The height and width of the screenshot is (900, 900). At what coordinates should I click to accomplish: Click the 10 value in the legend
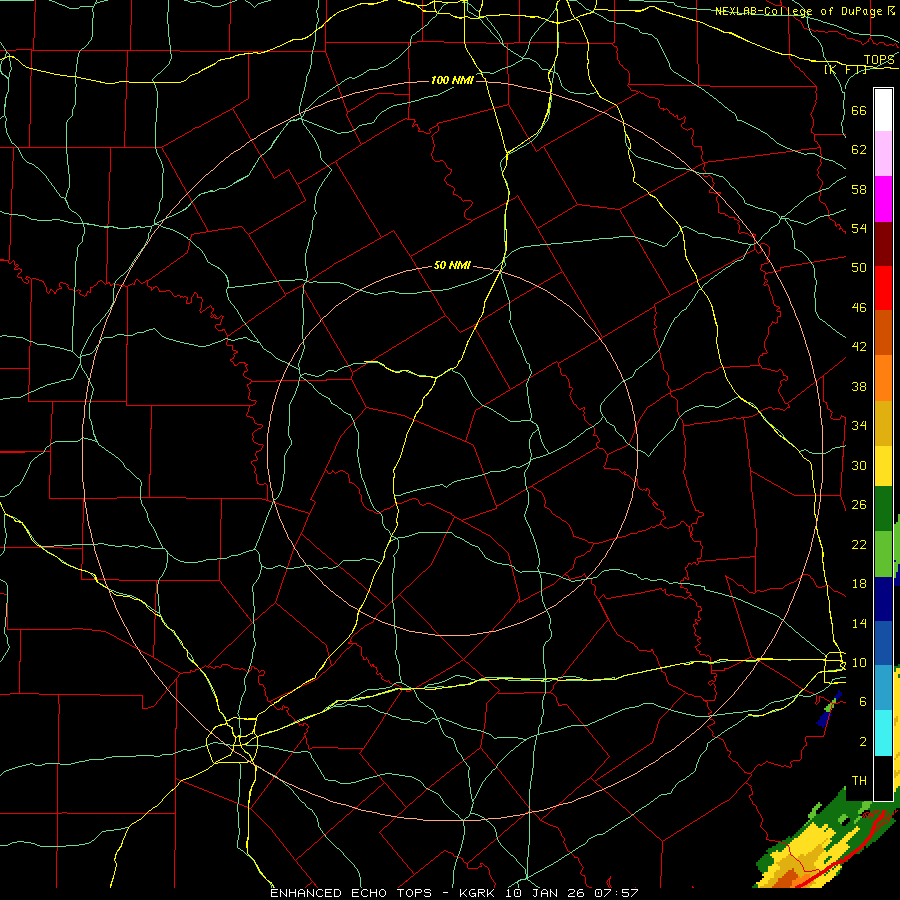coord(859,663)
